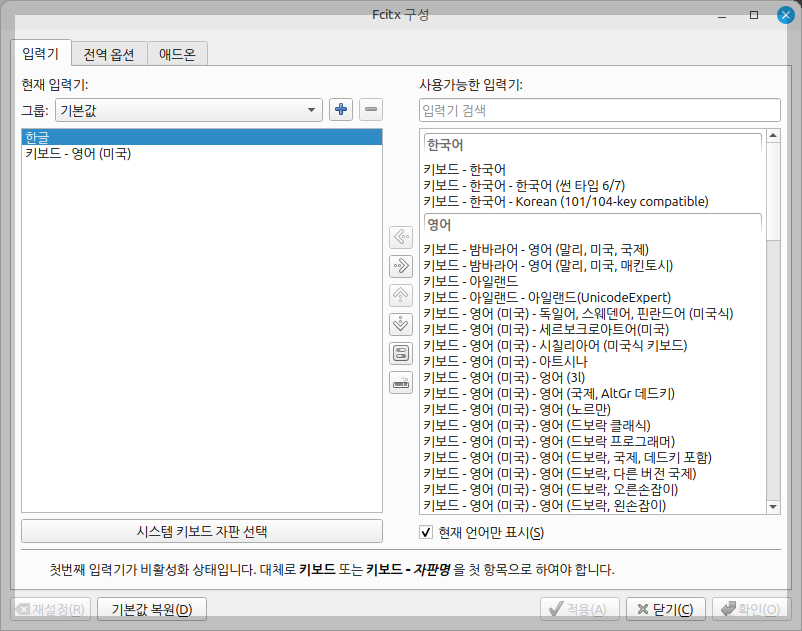Screen dimensions: 802x631
Task: Move the selected input method down
Action: click(x=401, y=324)
